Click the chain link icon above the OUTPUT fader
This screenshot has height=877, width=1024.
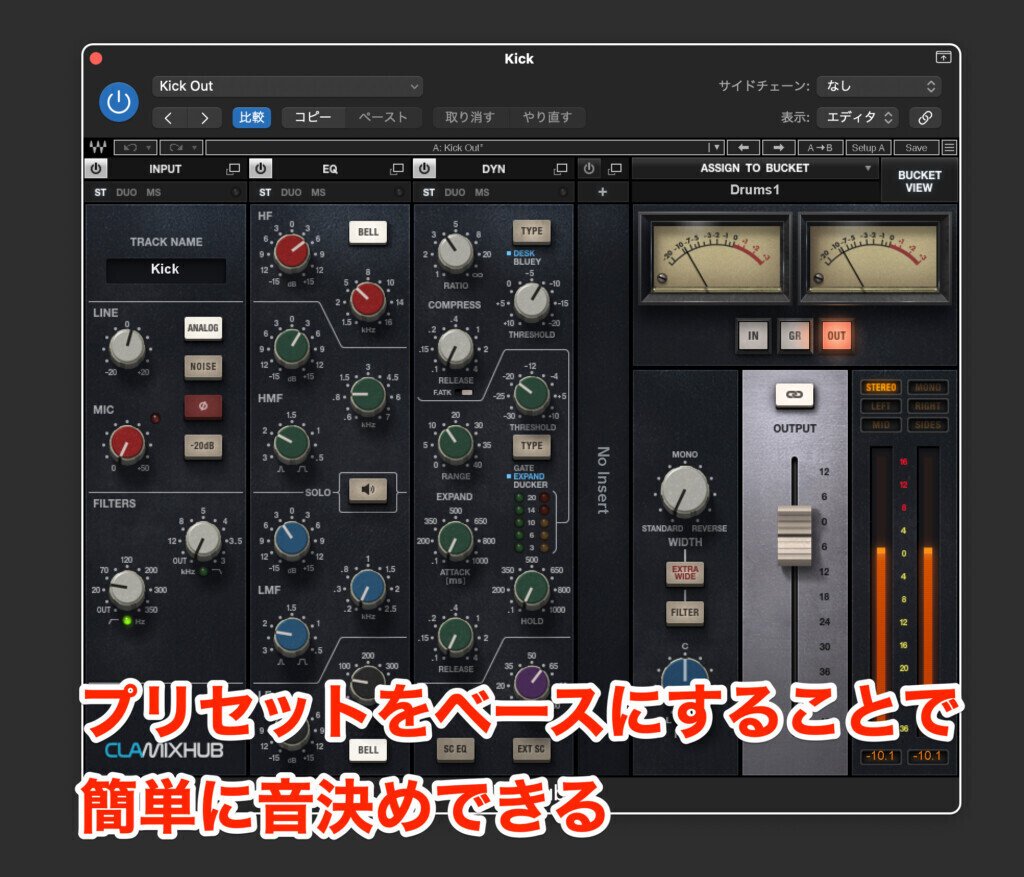tap(796, 393)
